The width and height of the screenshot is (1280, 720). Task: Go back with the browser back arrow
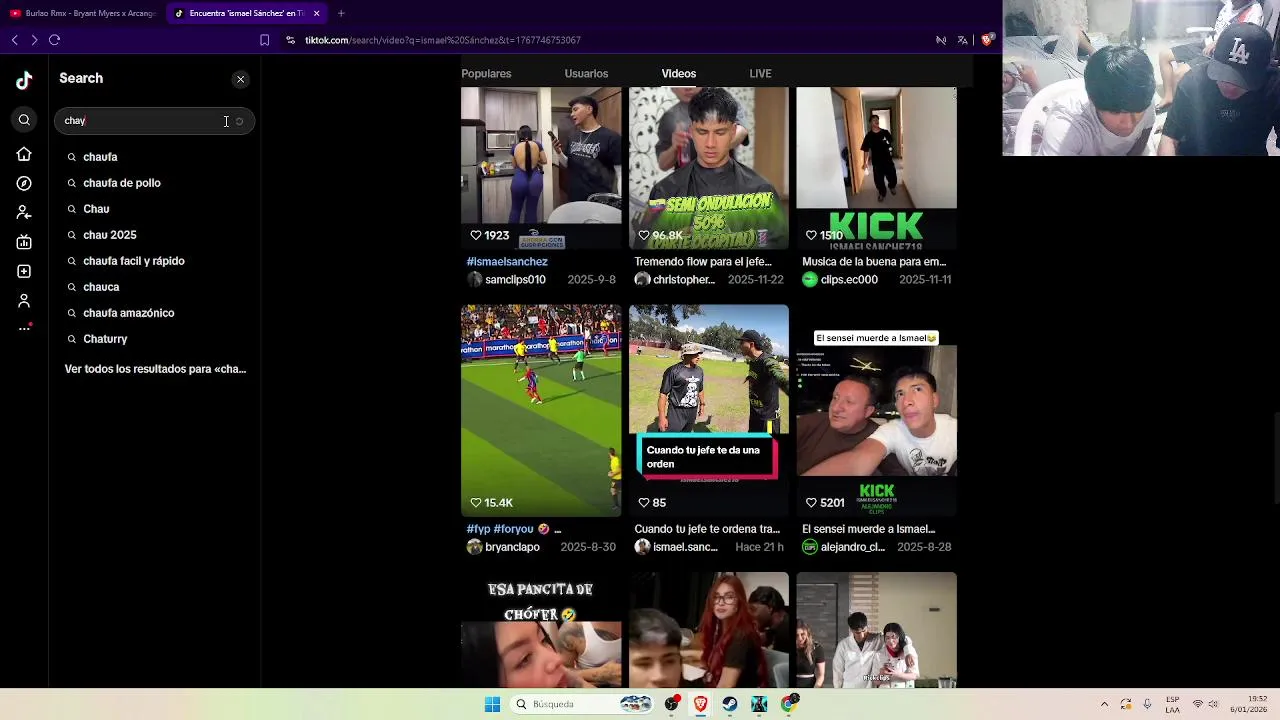15,40
